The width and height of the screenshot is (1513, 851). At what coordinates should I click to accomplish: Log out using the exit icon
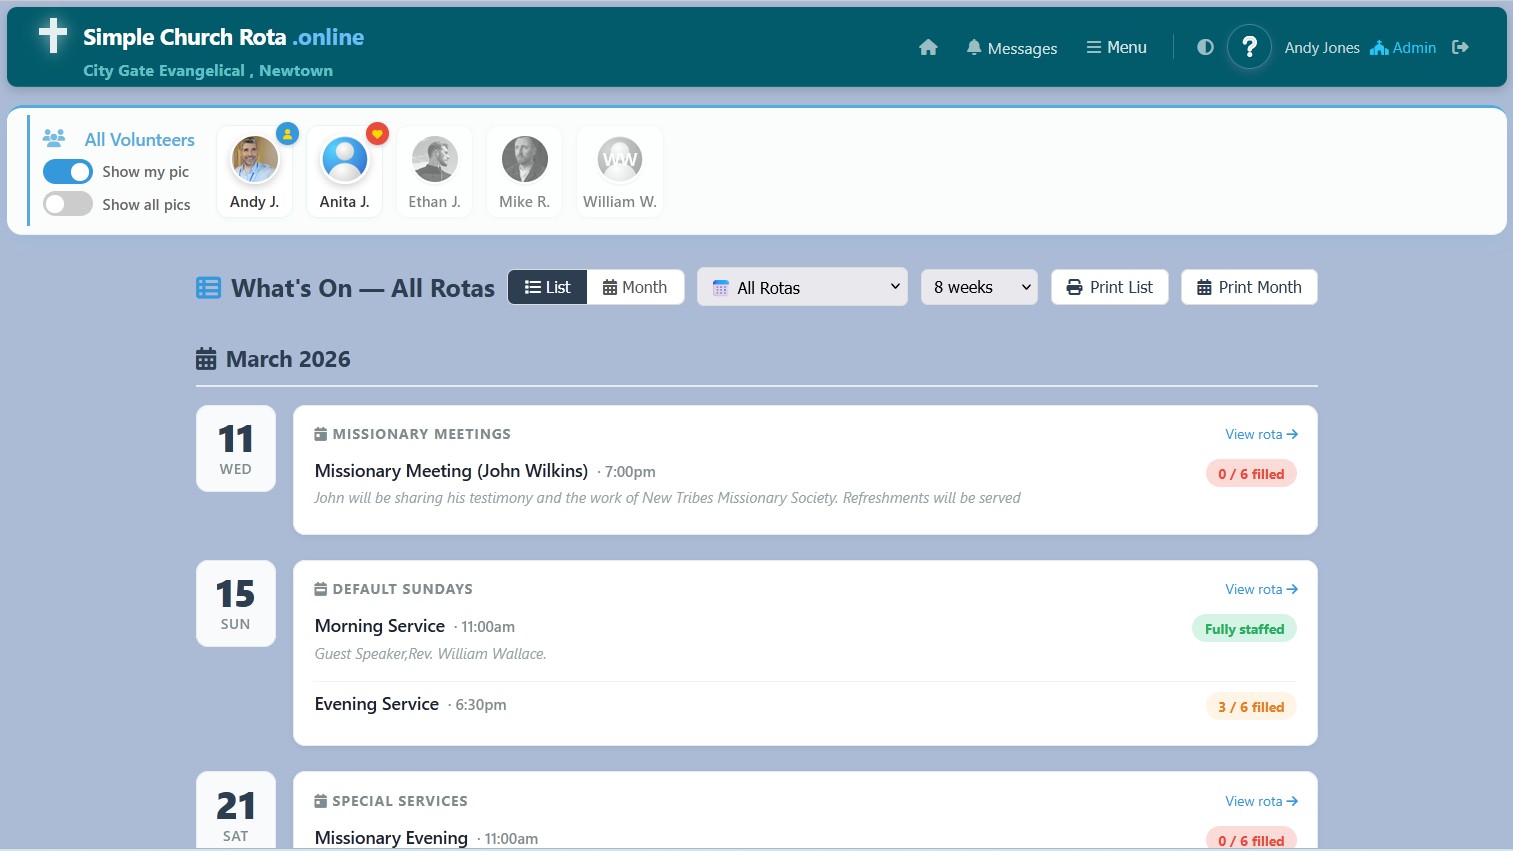tap(1460, 47)
